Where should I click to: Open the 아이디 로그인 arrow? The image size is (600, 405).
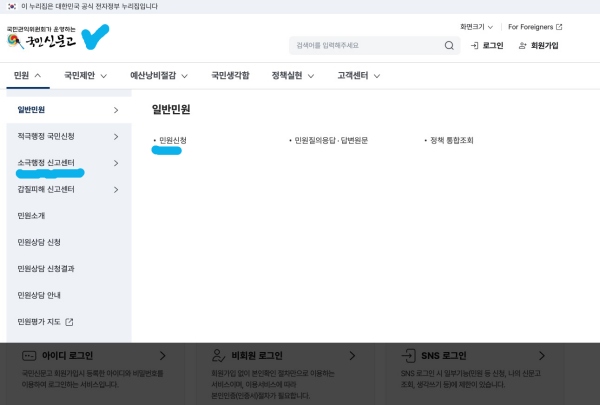(x=163, y=356)
